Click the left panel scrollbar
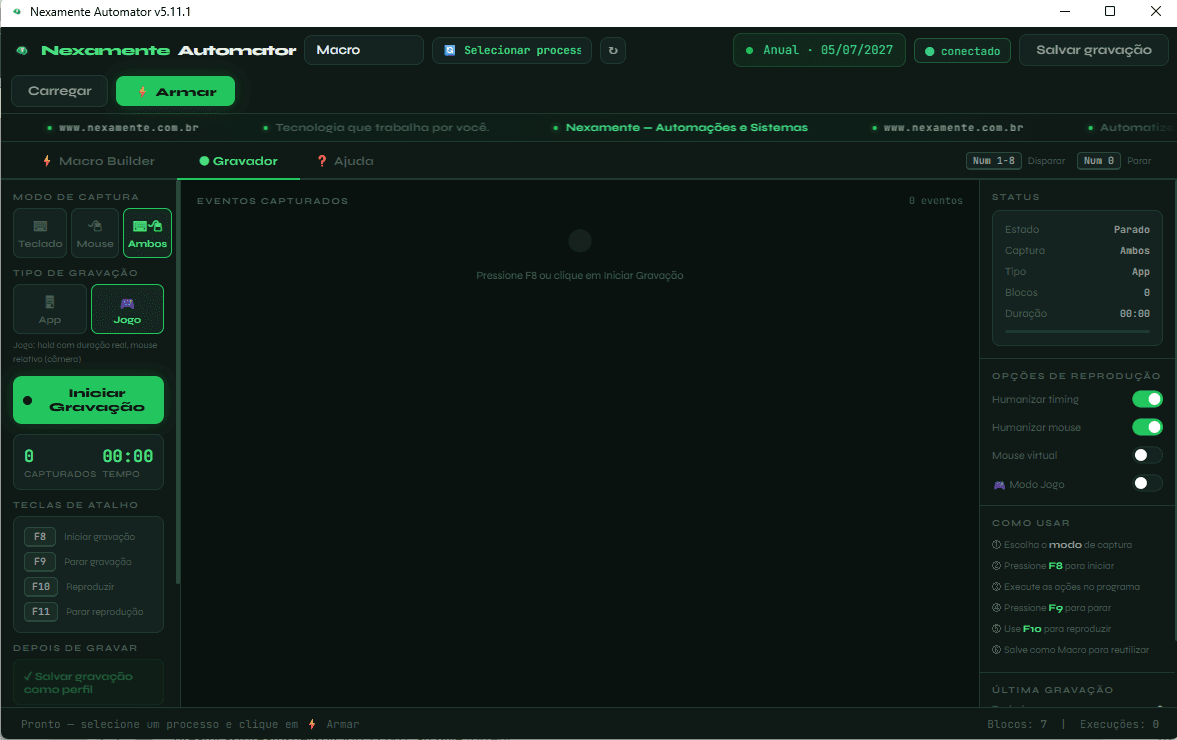This screenshot has width=1177, height=740. point(178,383)
